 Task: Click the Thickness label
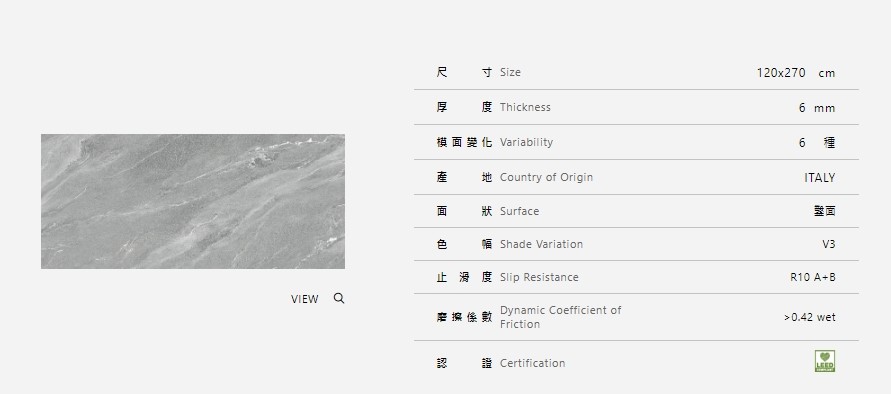point(525,107)
